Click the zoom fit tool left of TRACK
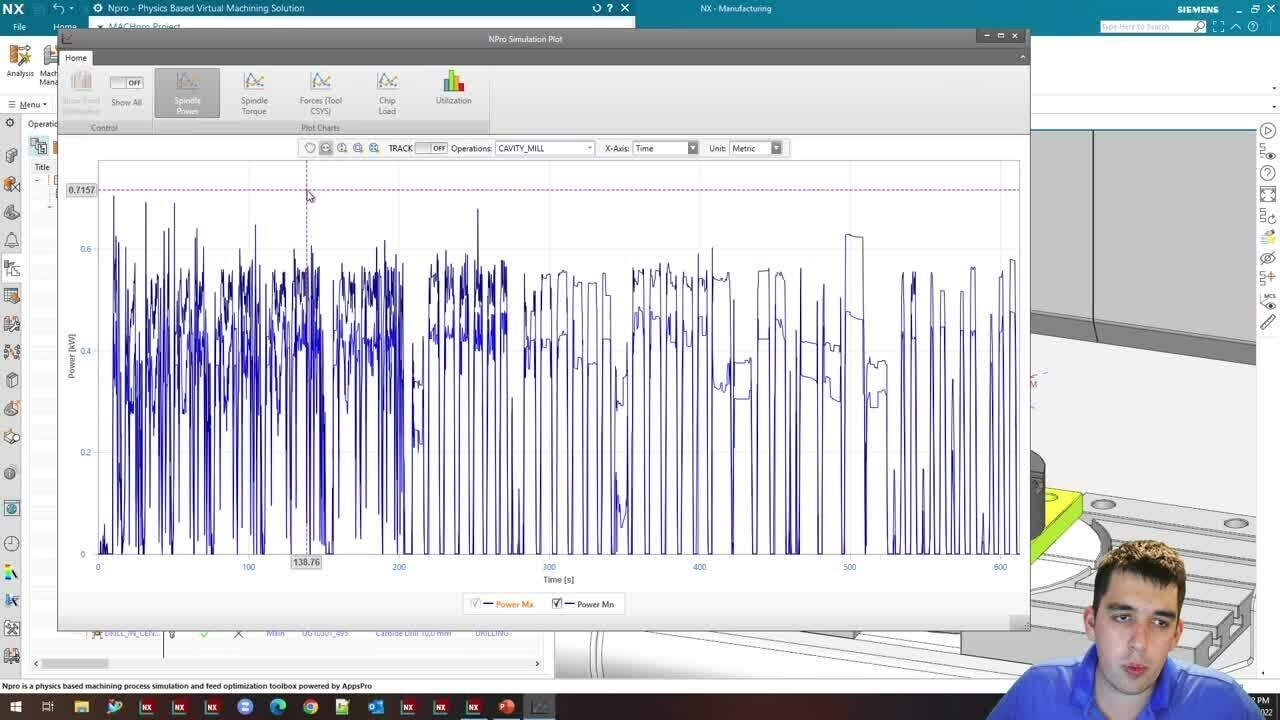Screen dimensions: 1280x720 tap(374, 148)
